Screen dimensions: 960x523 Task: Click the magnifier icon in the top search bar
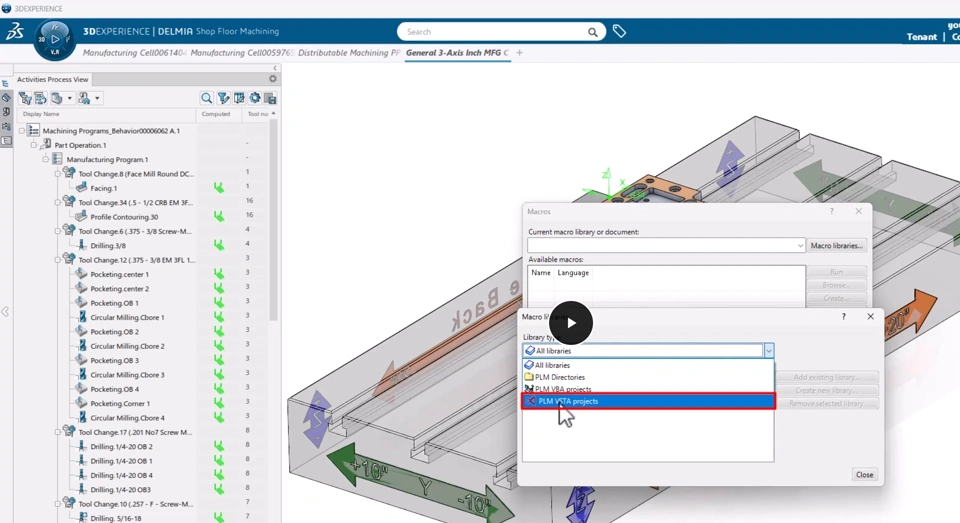pos(592,32)
